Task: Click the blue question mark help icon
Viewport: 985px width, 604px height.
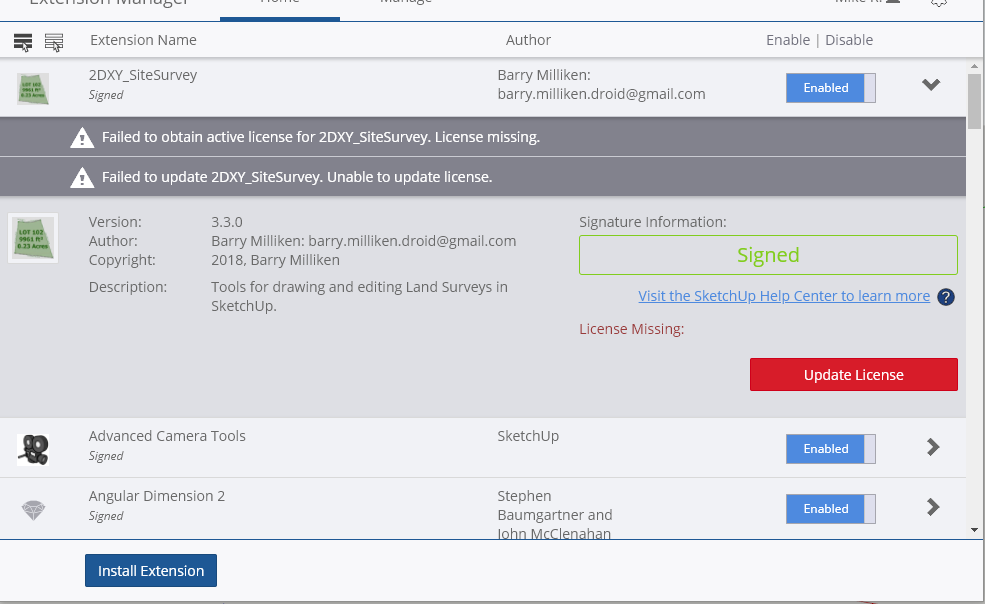Action: (x=945, y=297)
